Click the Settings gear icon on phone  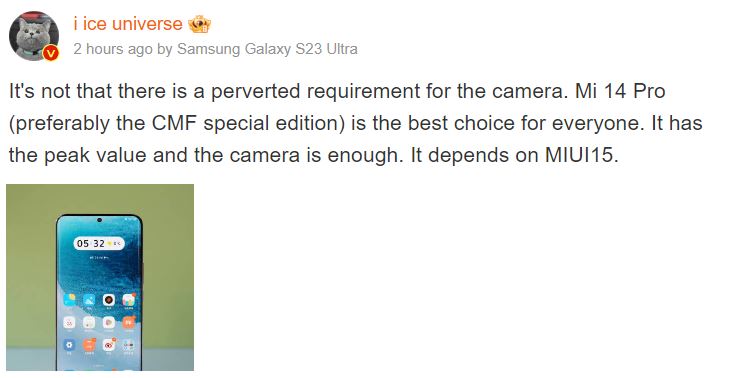[69, 345]
